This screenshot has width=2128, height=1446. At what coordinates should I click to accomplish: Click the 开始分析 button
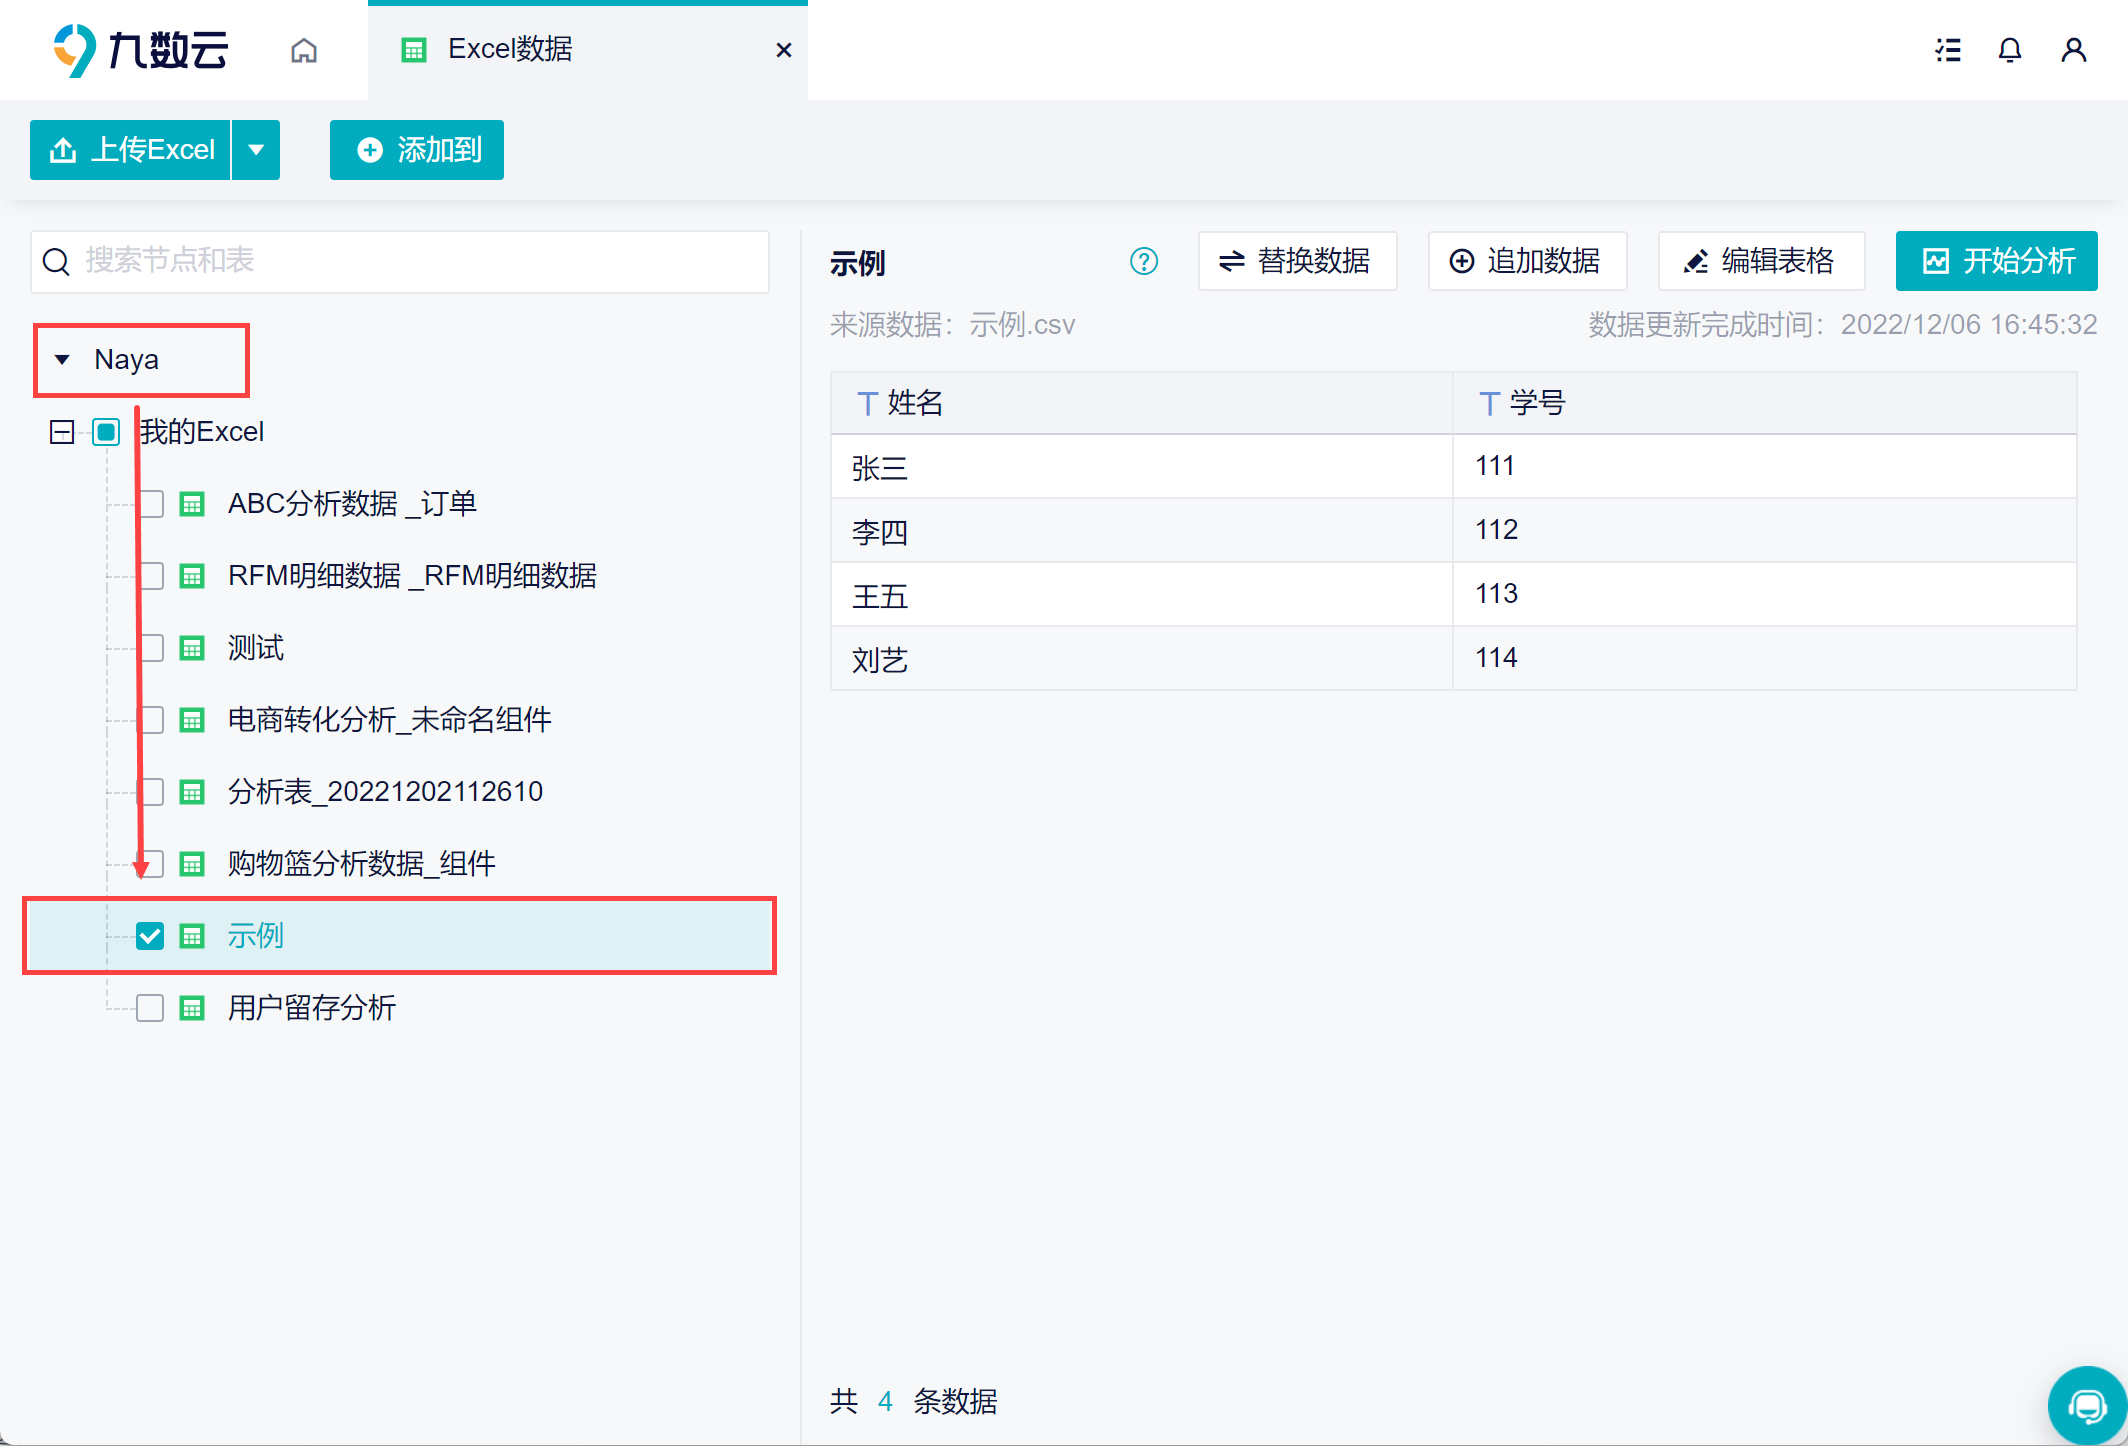pyautogui.click(x=1996, y=262)
